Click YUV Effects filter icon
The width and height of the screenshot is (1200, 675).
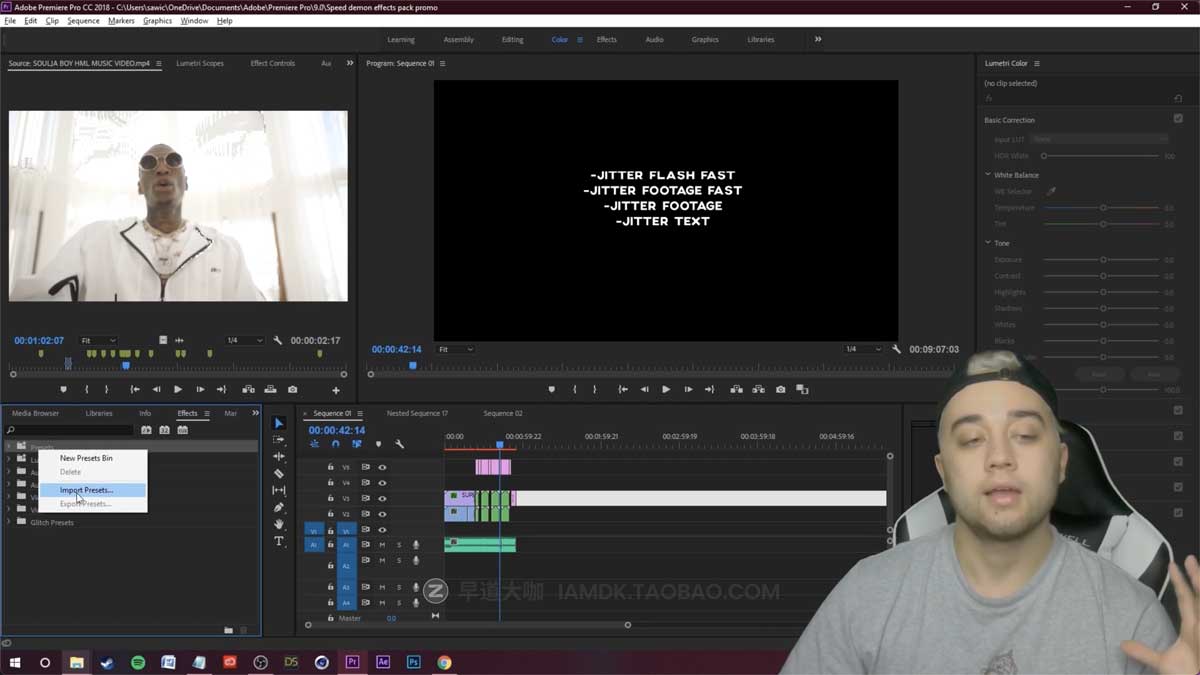point(182,430)
